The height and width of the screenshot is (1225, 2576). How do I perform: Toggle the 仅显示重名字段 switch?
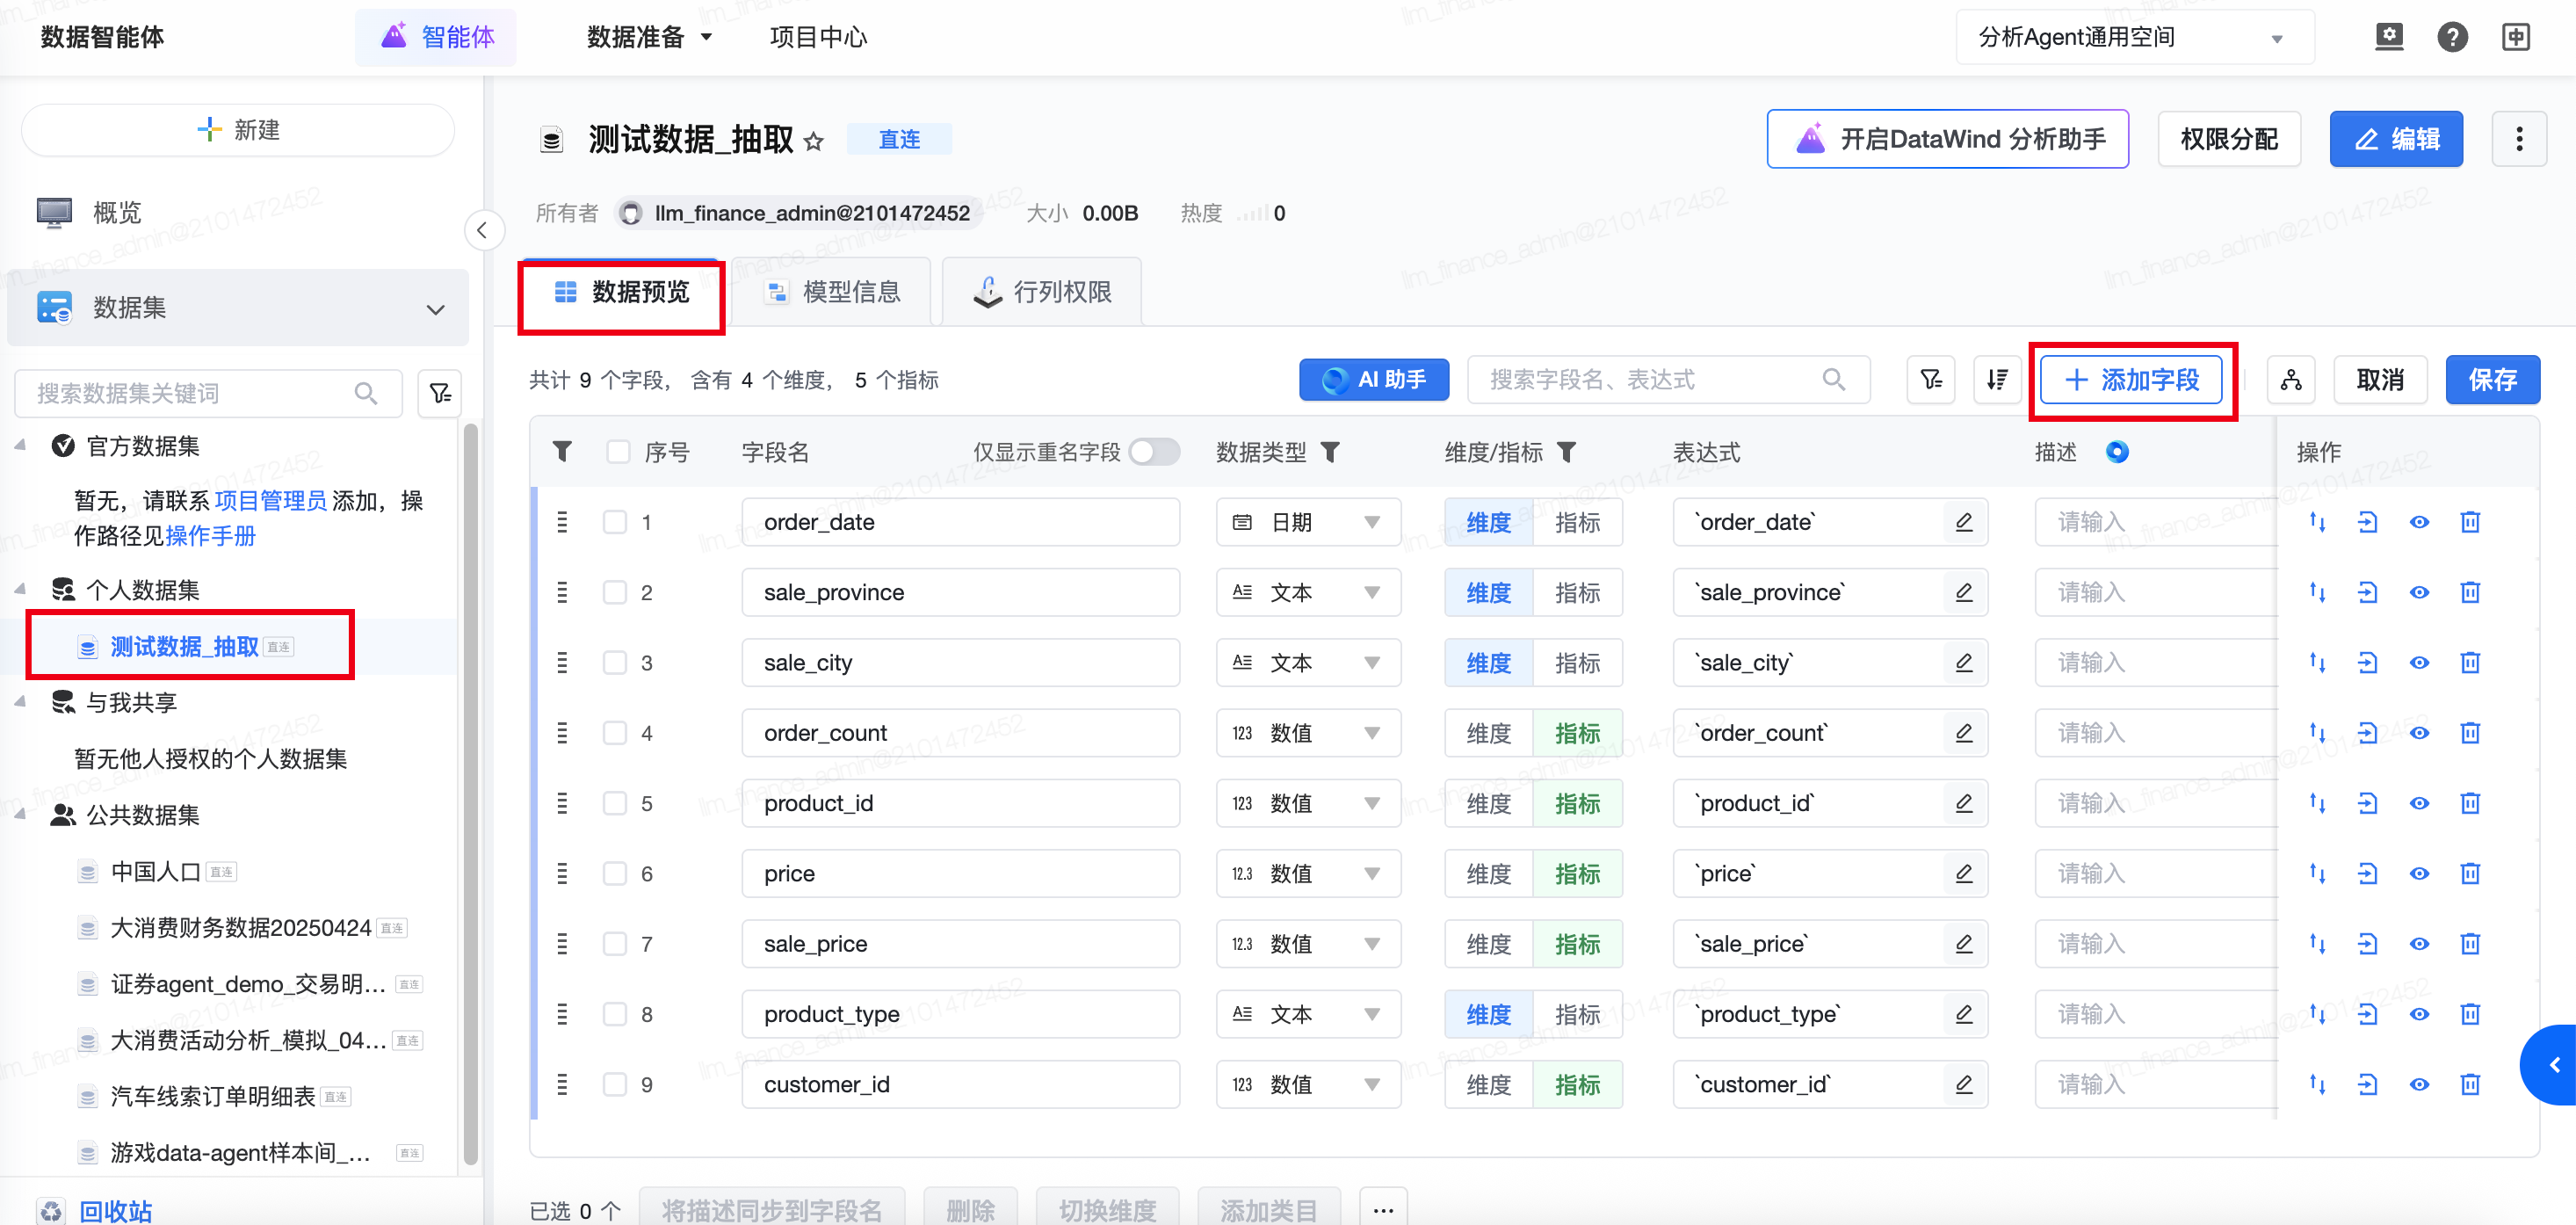click(1154, 452)
